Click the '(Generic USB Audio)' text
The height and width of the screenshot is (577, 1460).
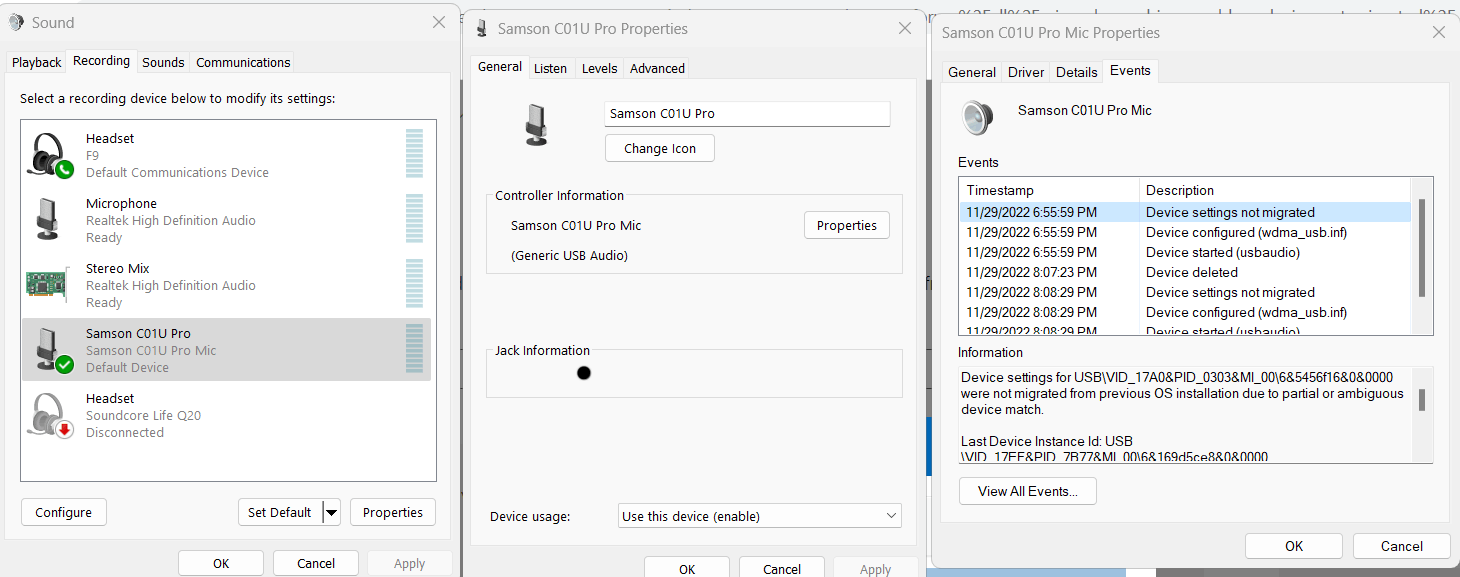[x=569, y=255]
